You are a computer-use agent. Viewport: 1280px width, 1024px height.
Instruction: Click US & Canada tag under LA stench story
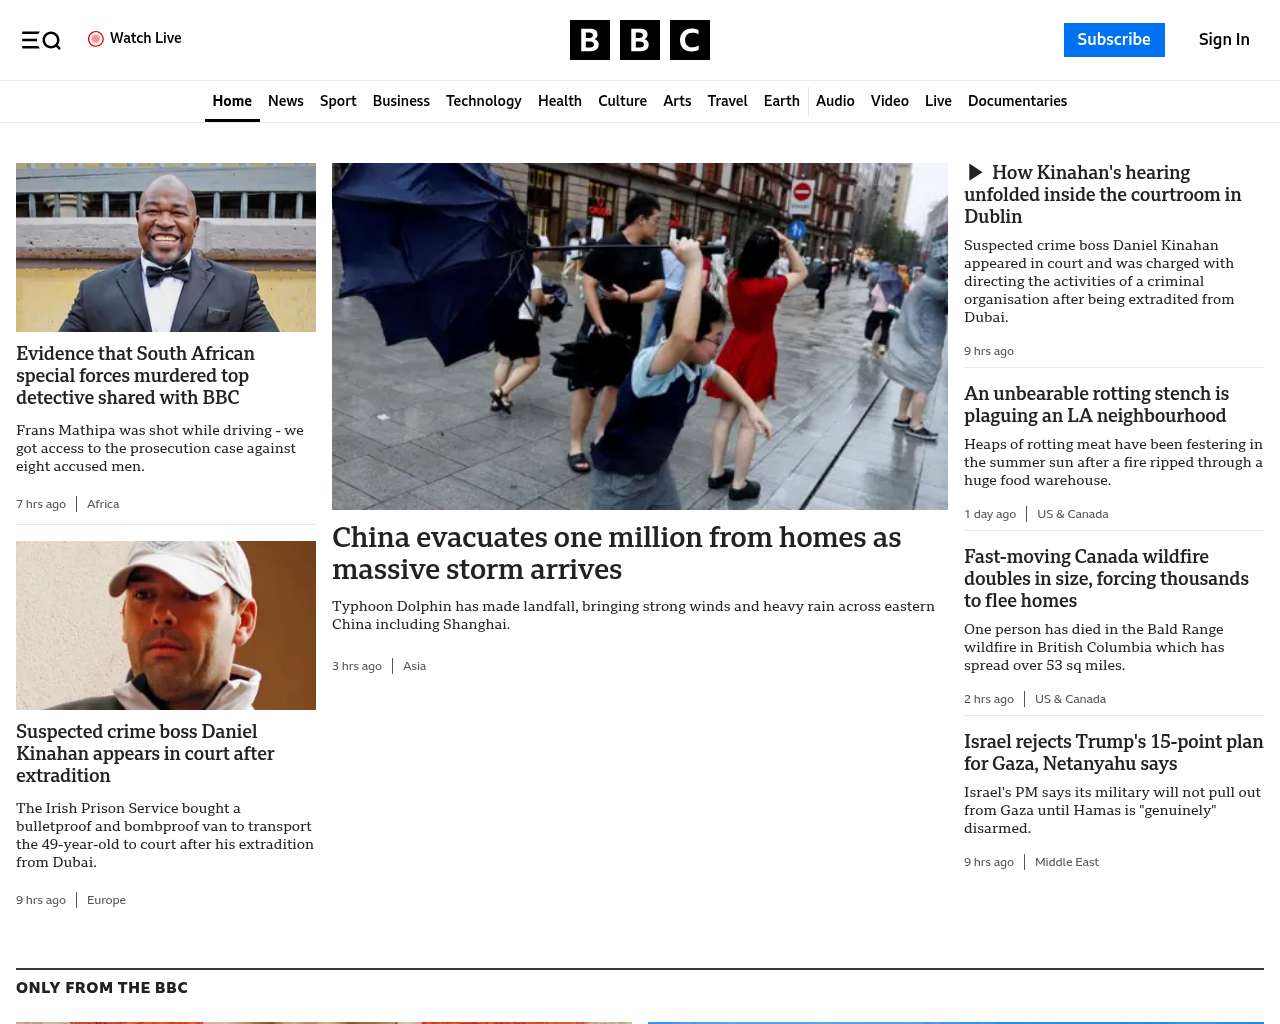[x=1073, y=514]
